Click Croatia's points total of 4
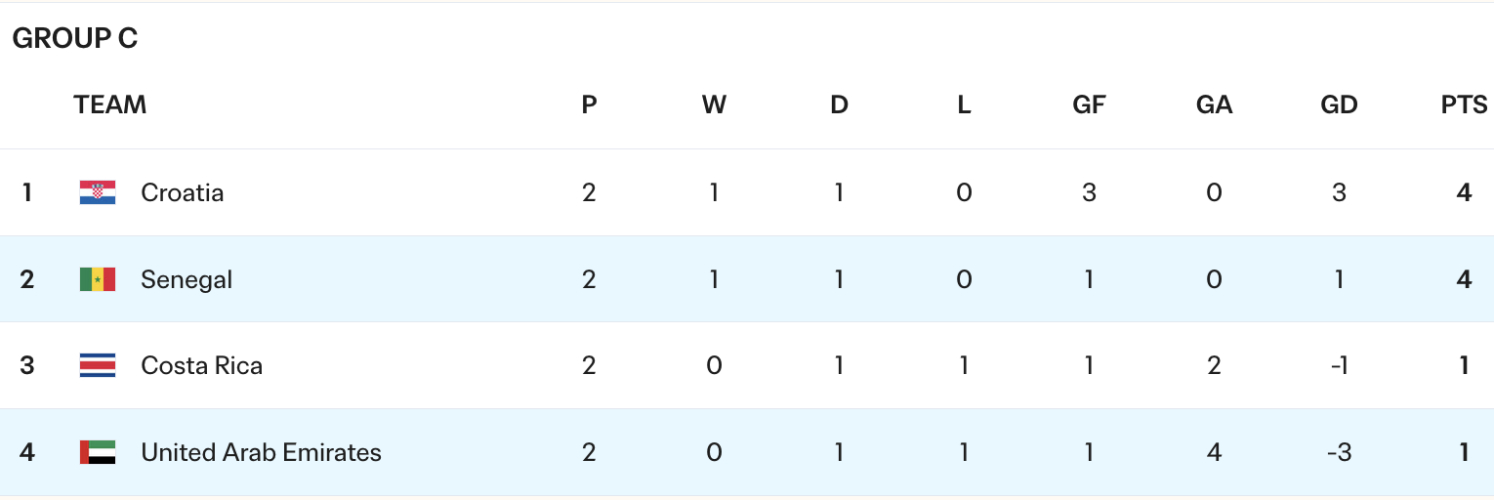Image resolution: width=1494 pixels, height=500 pixels. 1464,192
